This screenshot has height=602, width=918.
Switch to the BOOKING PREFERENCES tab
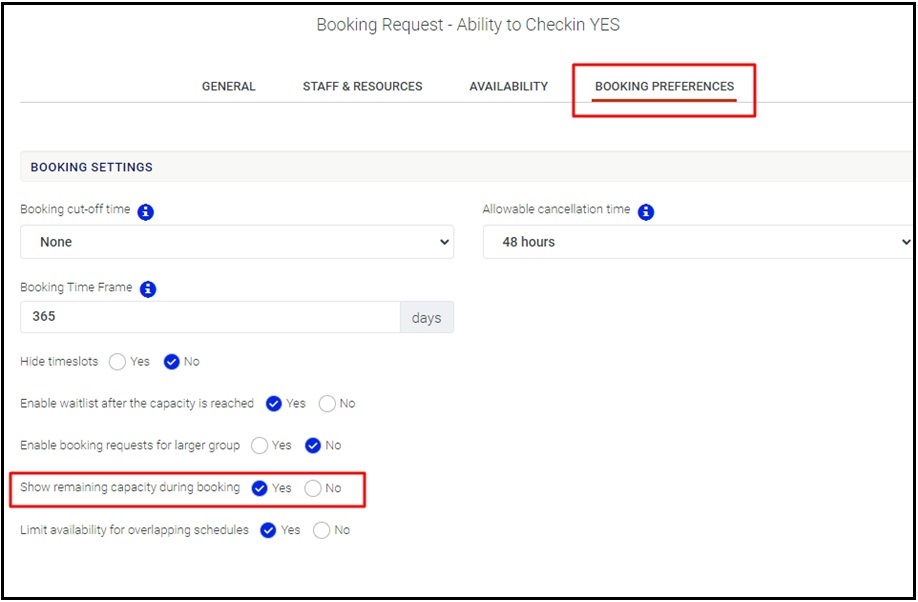pyautogui.click(x=663, y=86)
